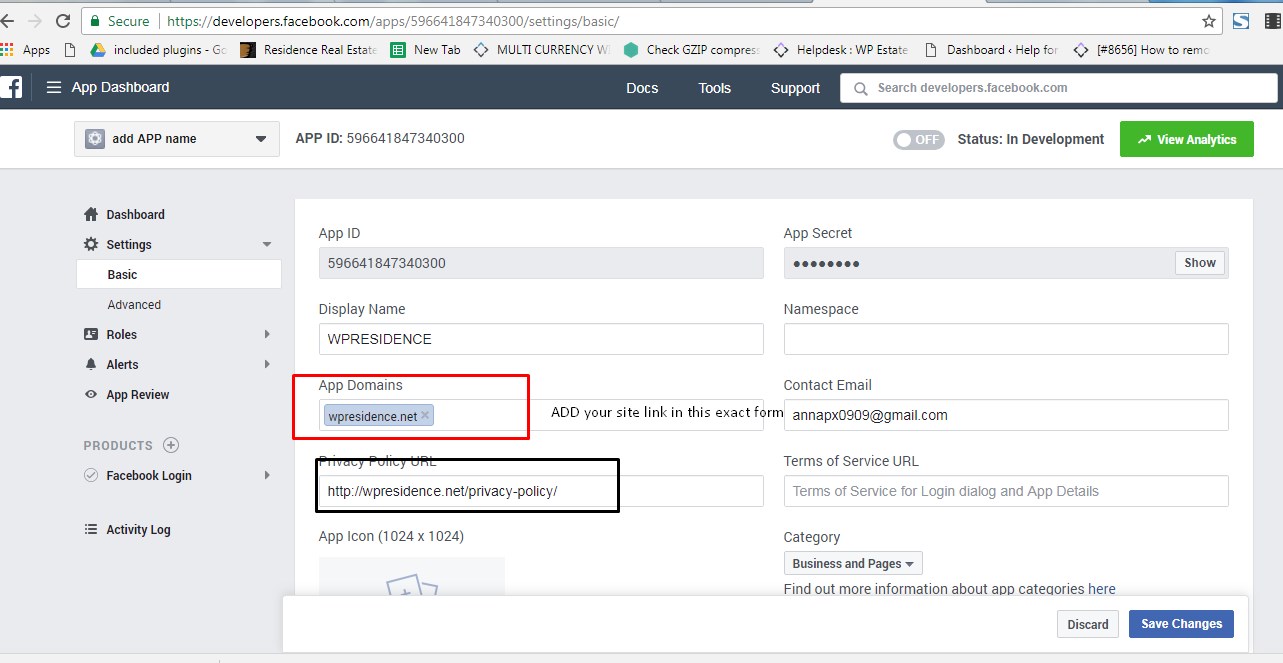The image size is (1283, 663).
Task: Open 'Residence Real Estate' bookmark
Action: coord(308,49)
